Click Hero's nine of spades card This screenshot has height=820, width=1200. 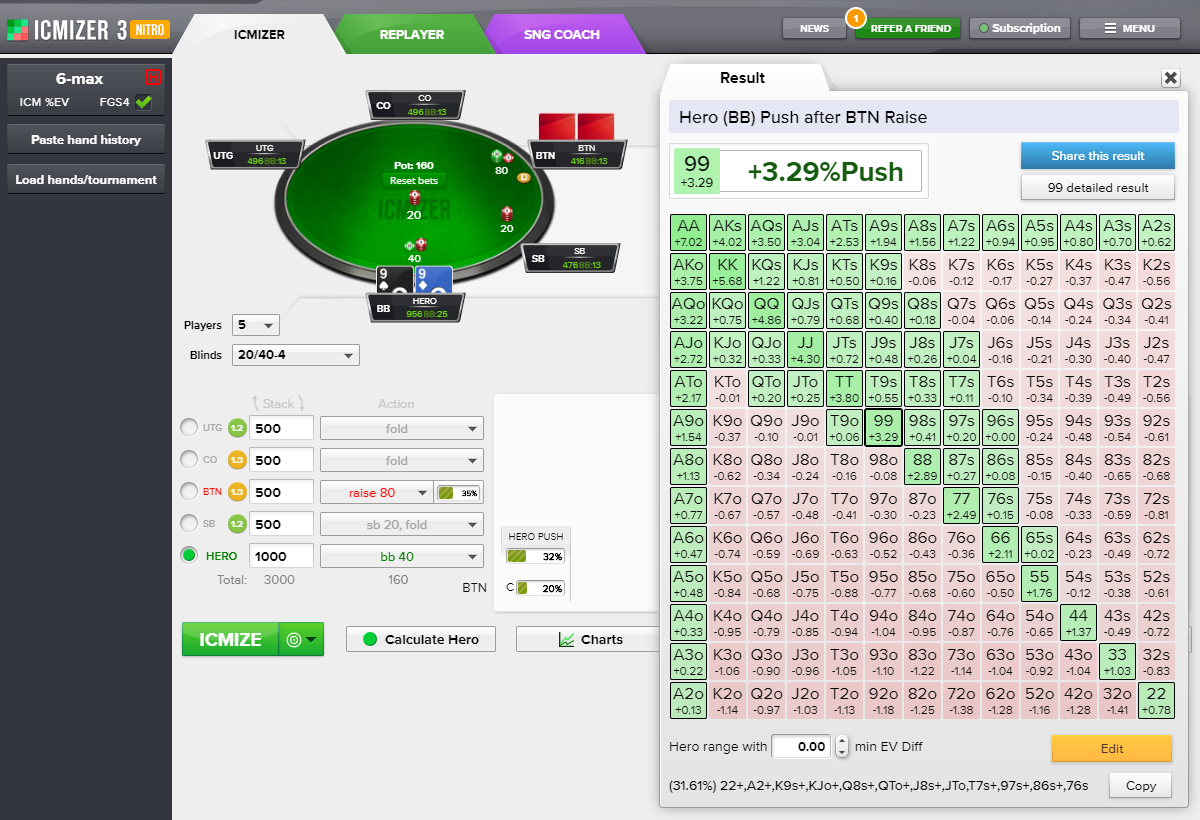click(x=394, y=280)
